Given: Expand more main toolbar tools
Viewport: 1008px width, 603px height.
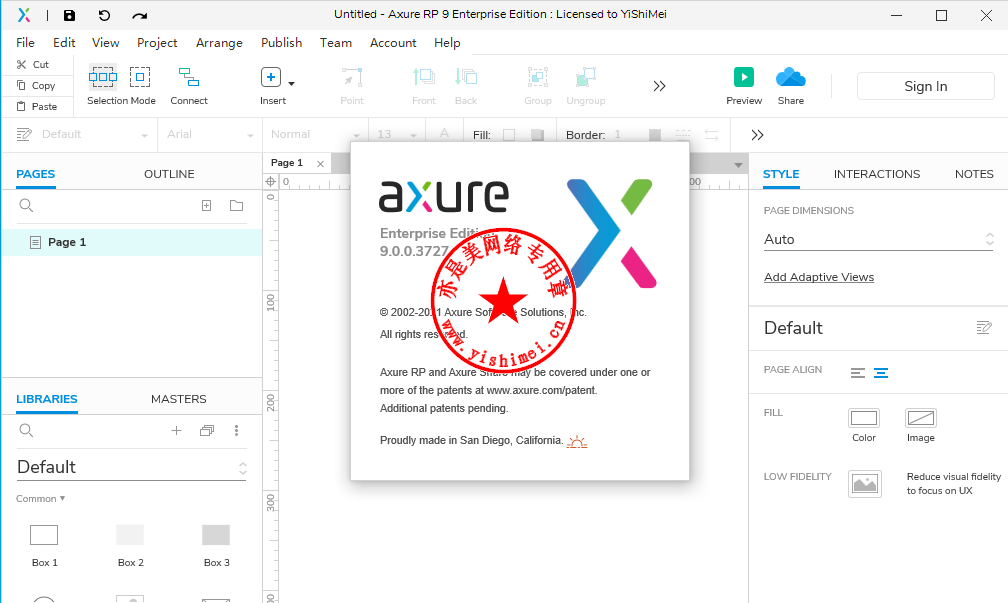Looking at the screenshot, I should pyautogui.click(x=659, y=86).
